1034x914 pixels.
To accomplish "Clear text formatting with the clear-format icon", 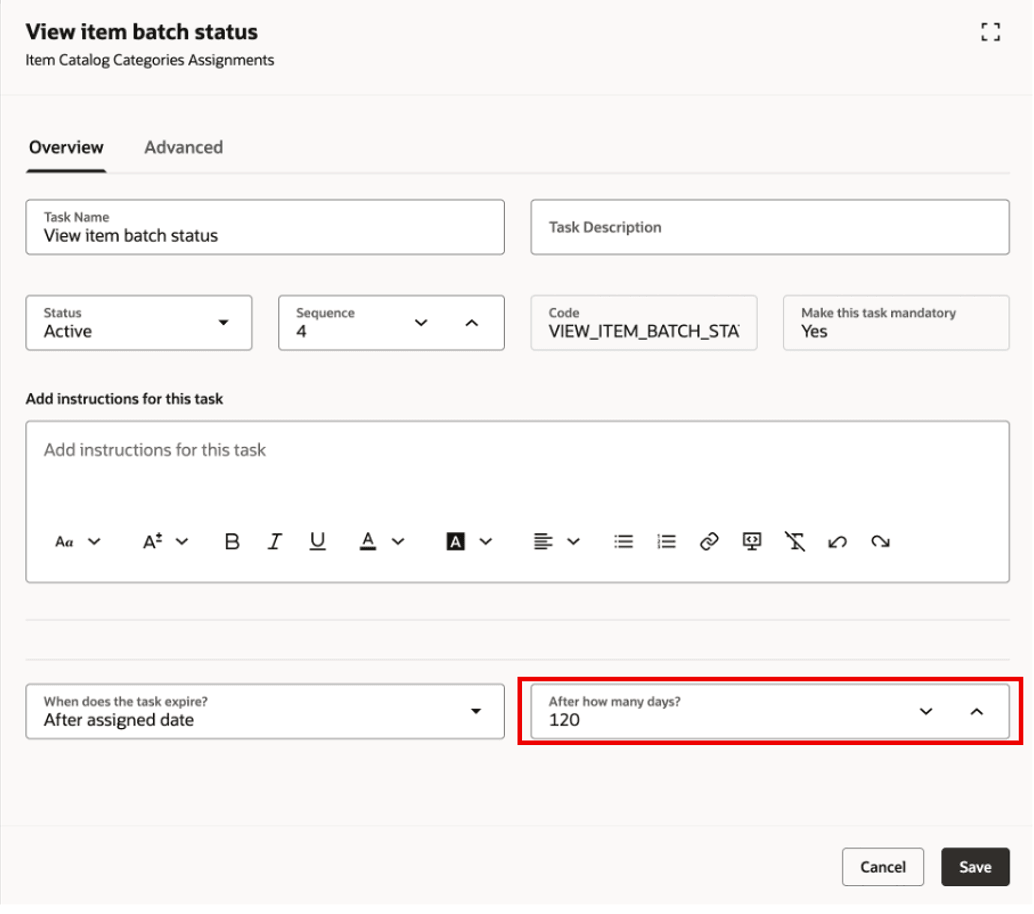I will 795,541.
